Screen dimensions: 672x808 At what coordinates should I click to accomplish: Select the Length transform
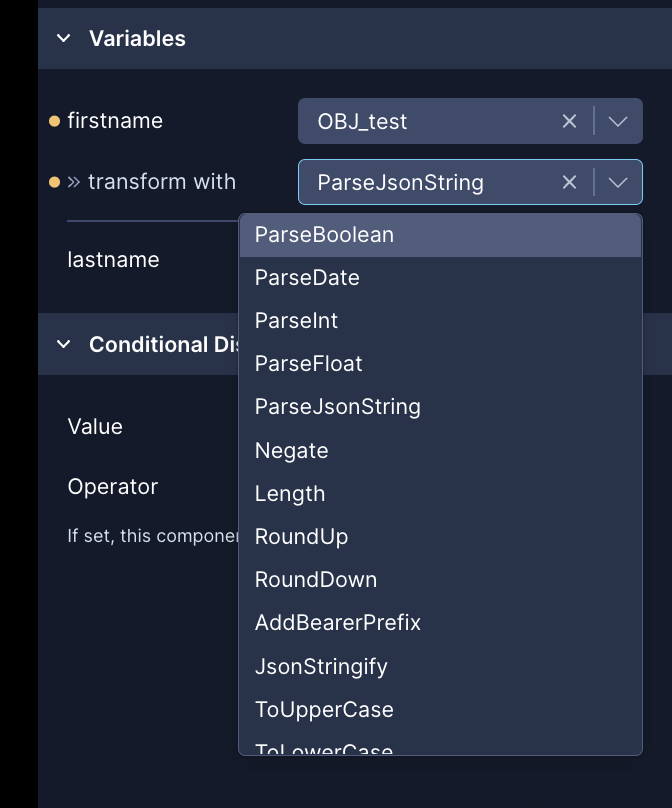pyautogui.click(x=289, y=493)
